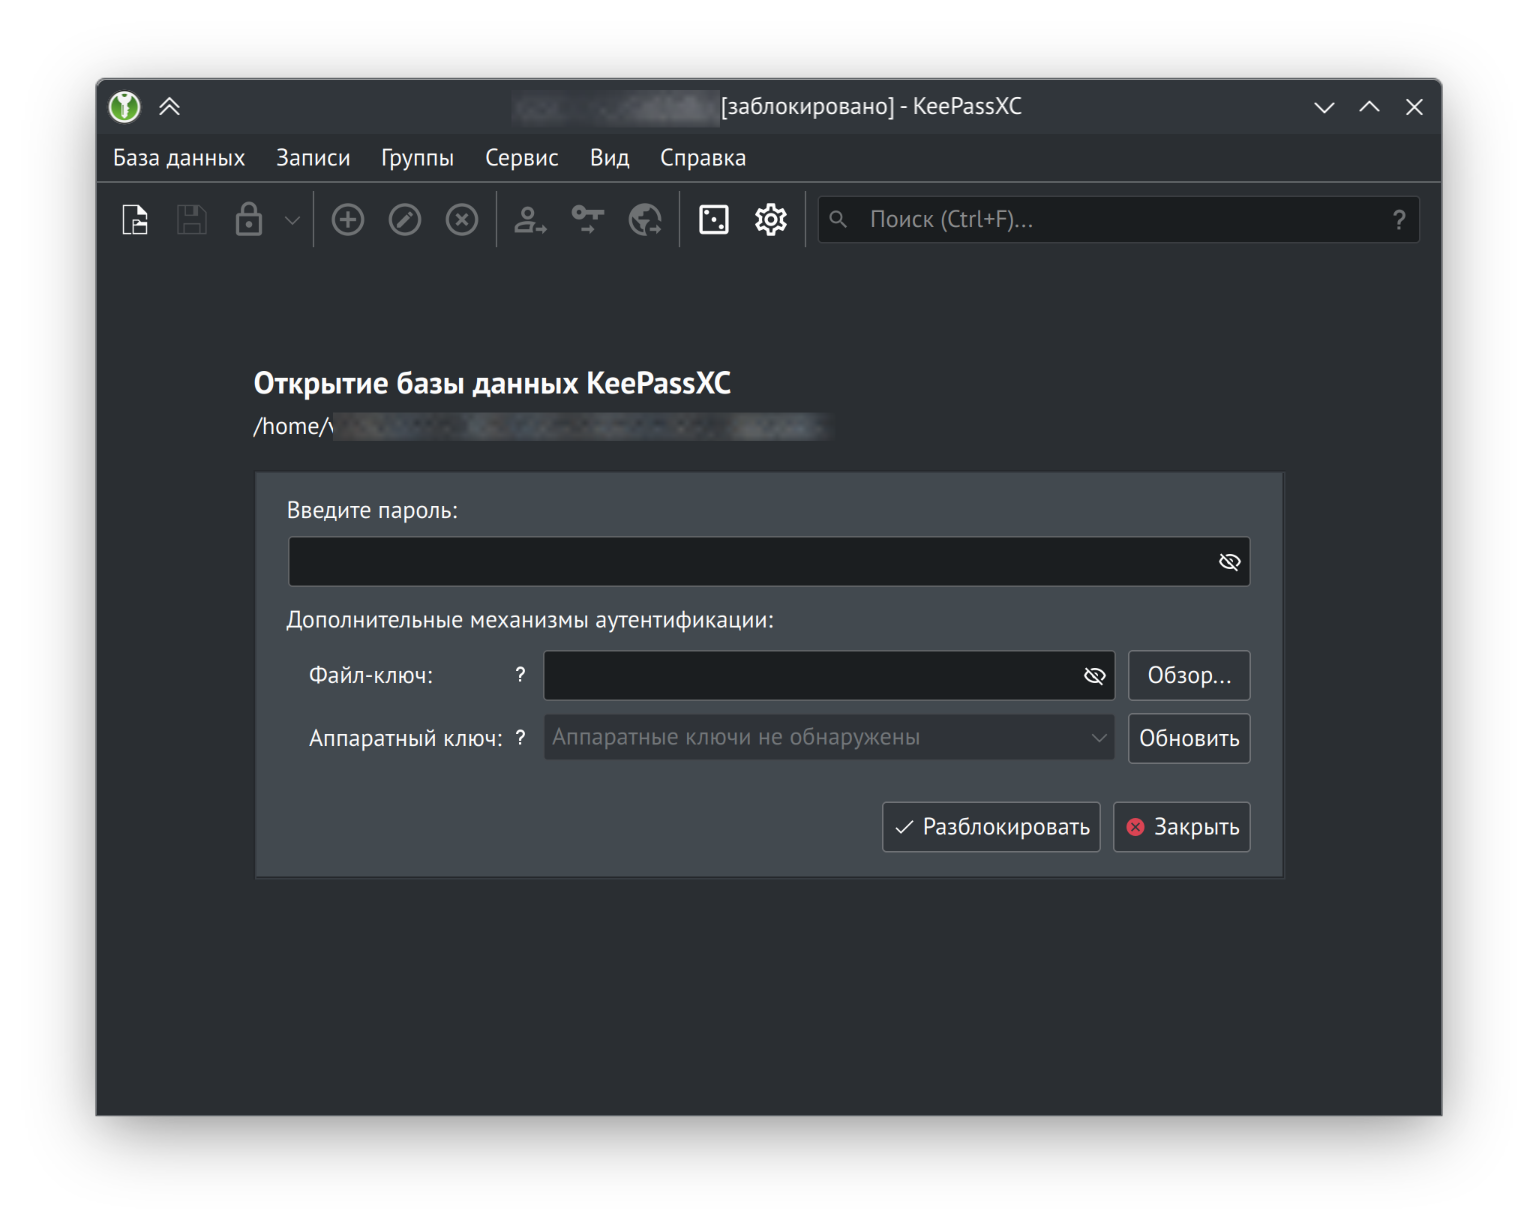Image resolution: width=1539 pixels, height=1230 pixels.
Task: Click the KeePassXC app icon in title bar
Action: tap(125, 106)
